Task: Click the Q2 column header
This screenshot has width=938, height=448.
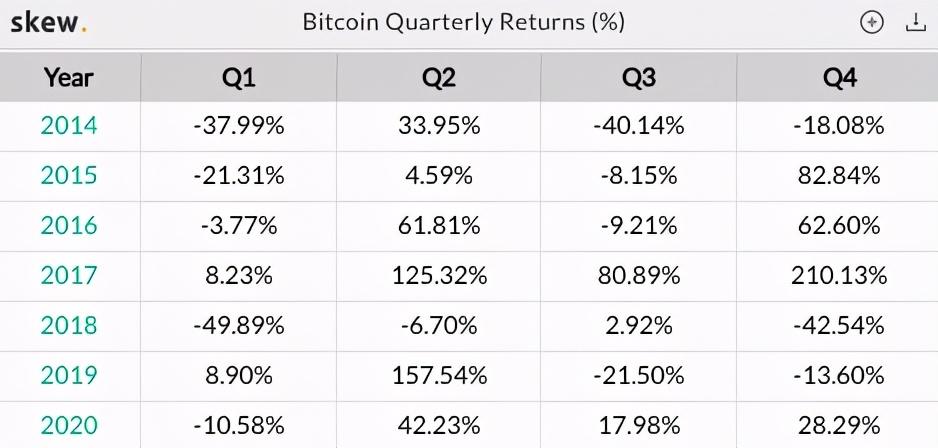Action: (437, 77)
